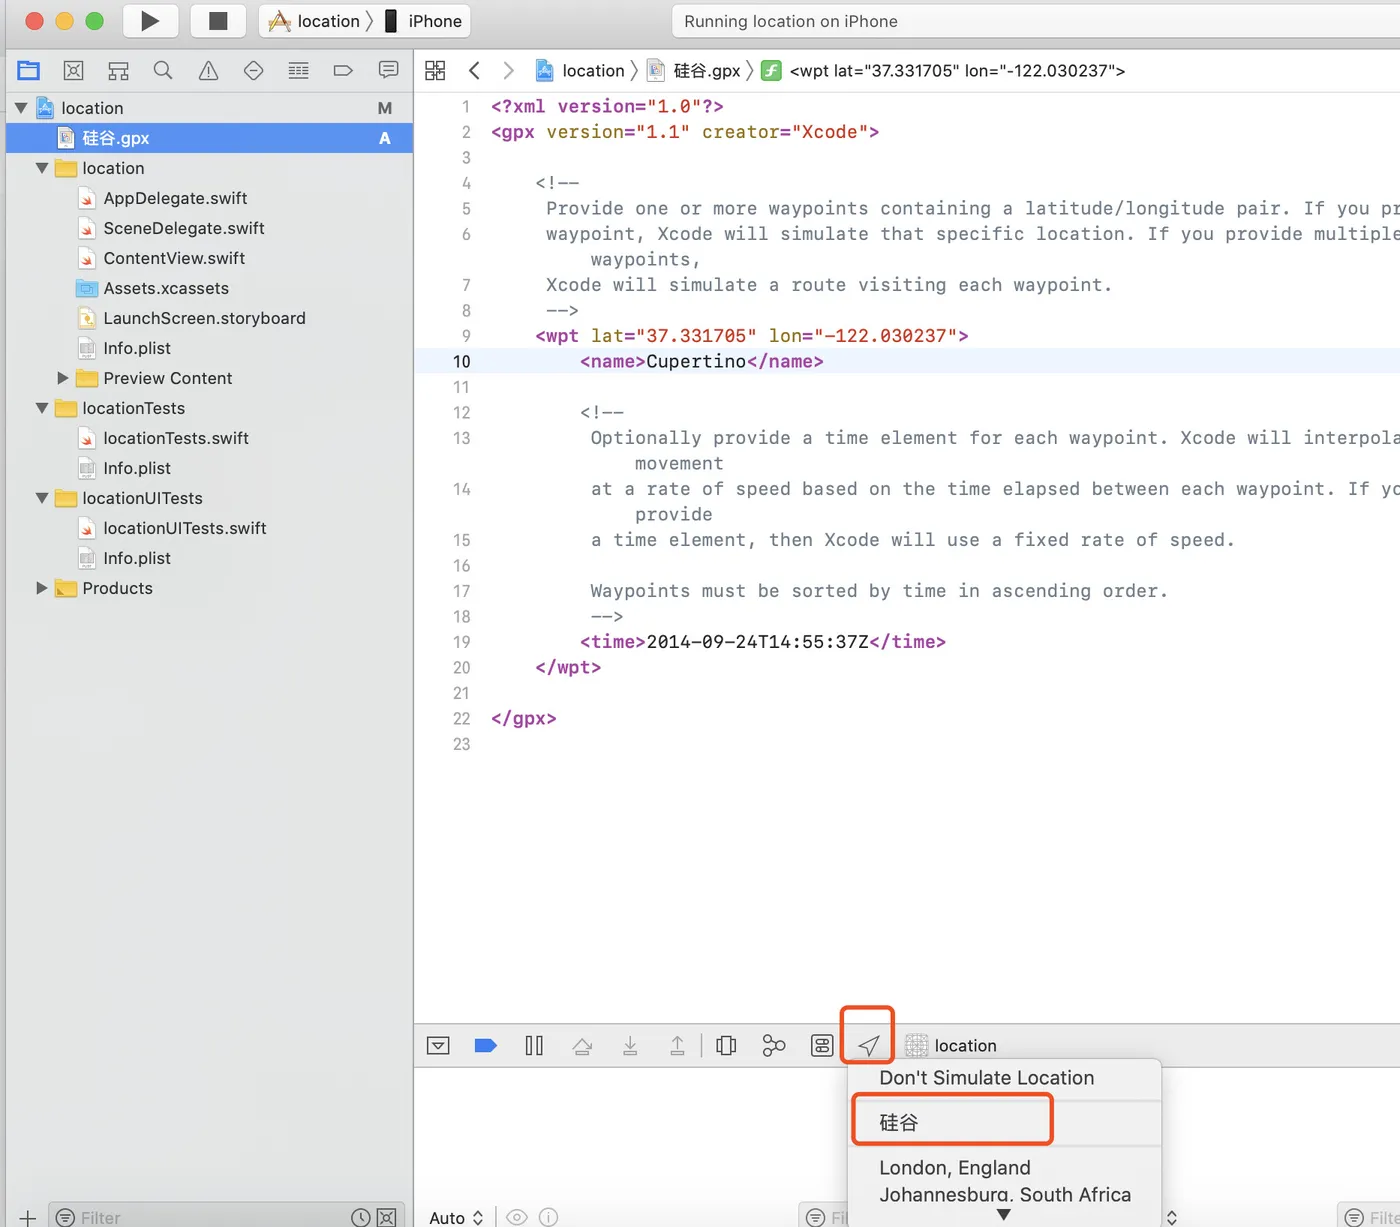
Task: Toggle source-control status filter icon
Action: pos(386,1217)
